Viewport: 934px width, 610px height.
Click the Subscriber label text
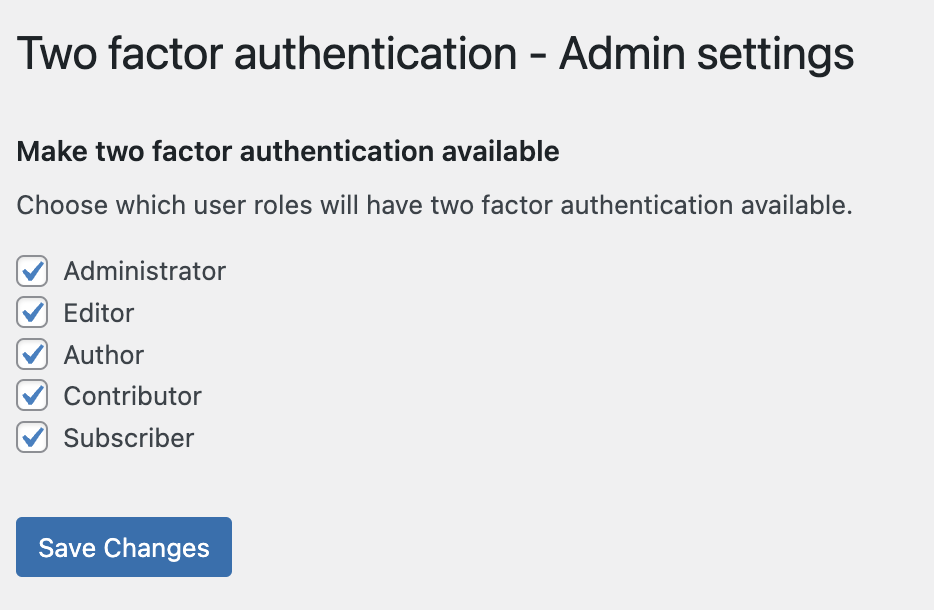pyautogui.click(x=129, y=438)
